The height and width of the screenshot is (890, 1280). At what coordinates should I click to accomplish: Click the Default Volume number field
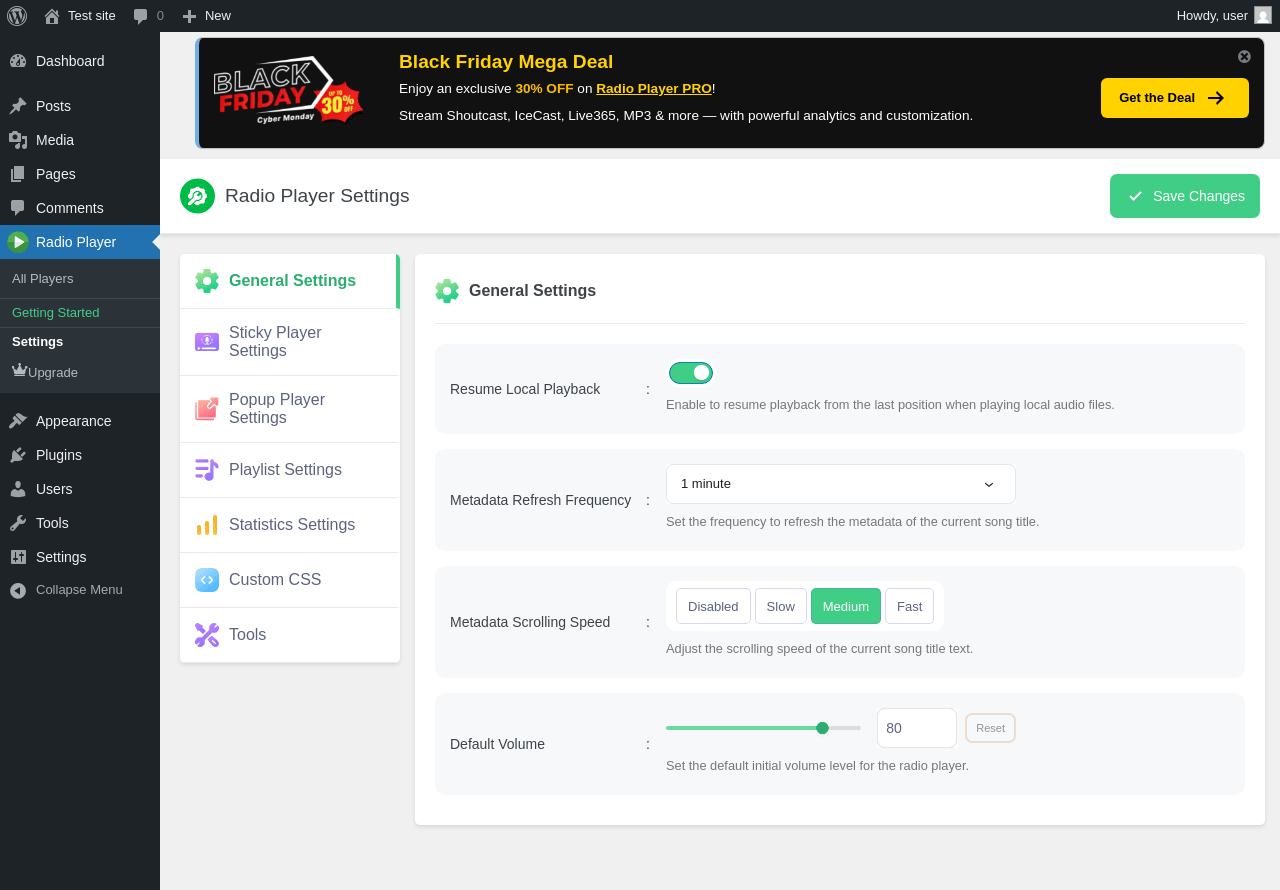[917, 728]
